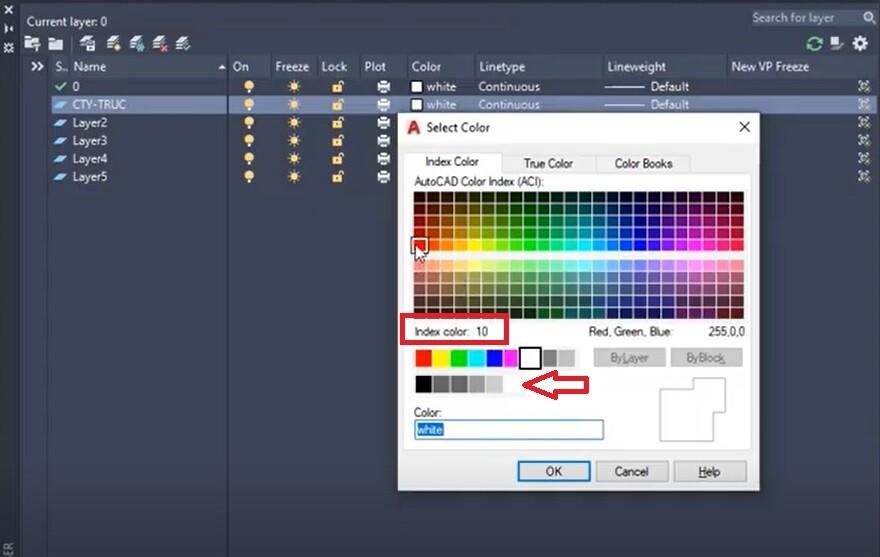
Task: Open New Property Filter tool
Action: 32,43
